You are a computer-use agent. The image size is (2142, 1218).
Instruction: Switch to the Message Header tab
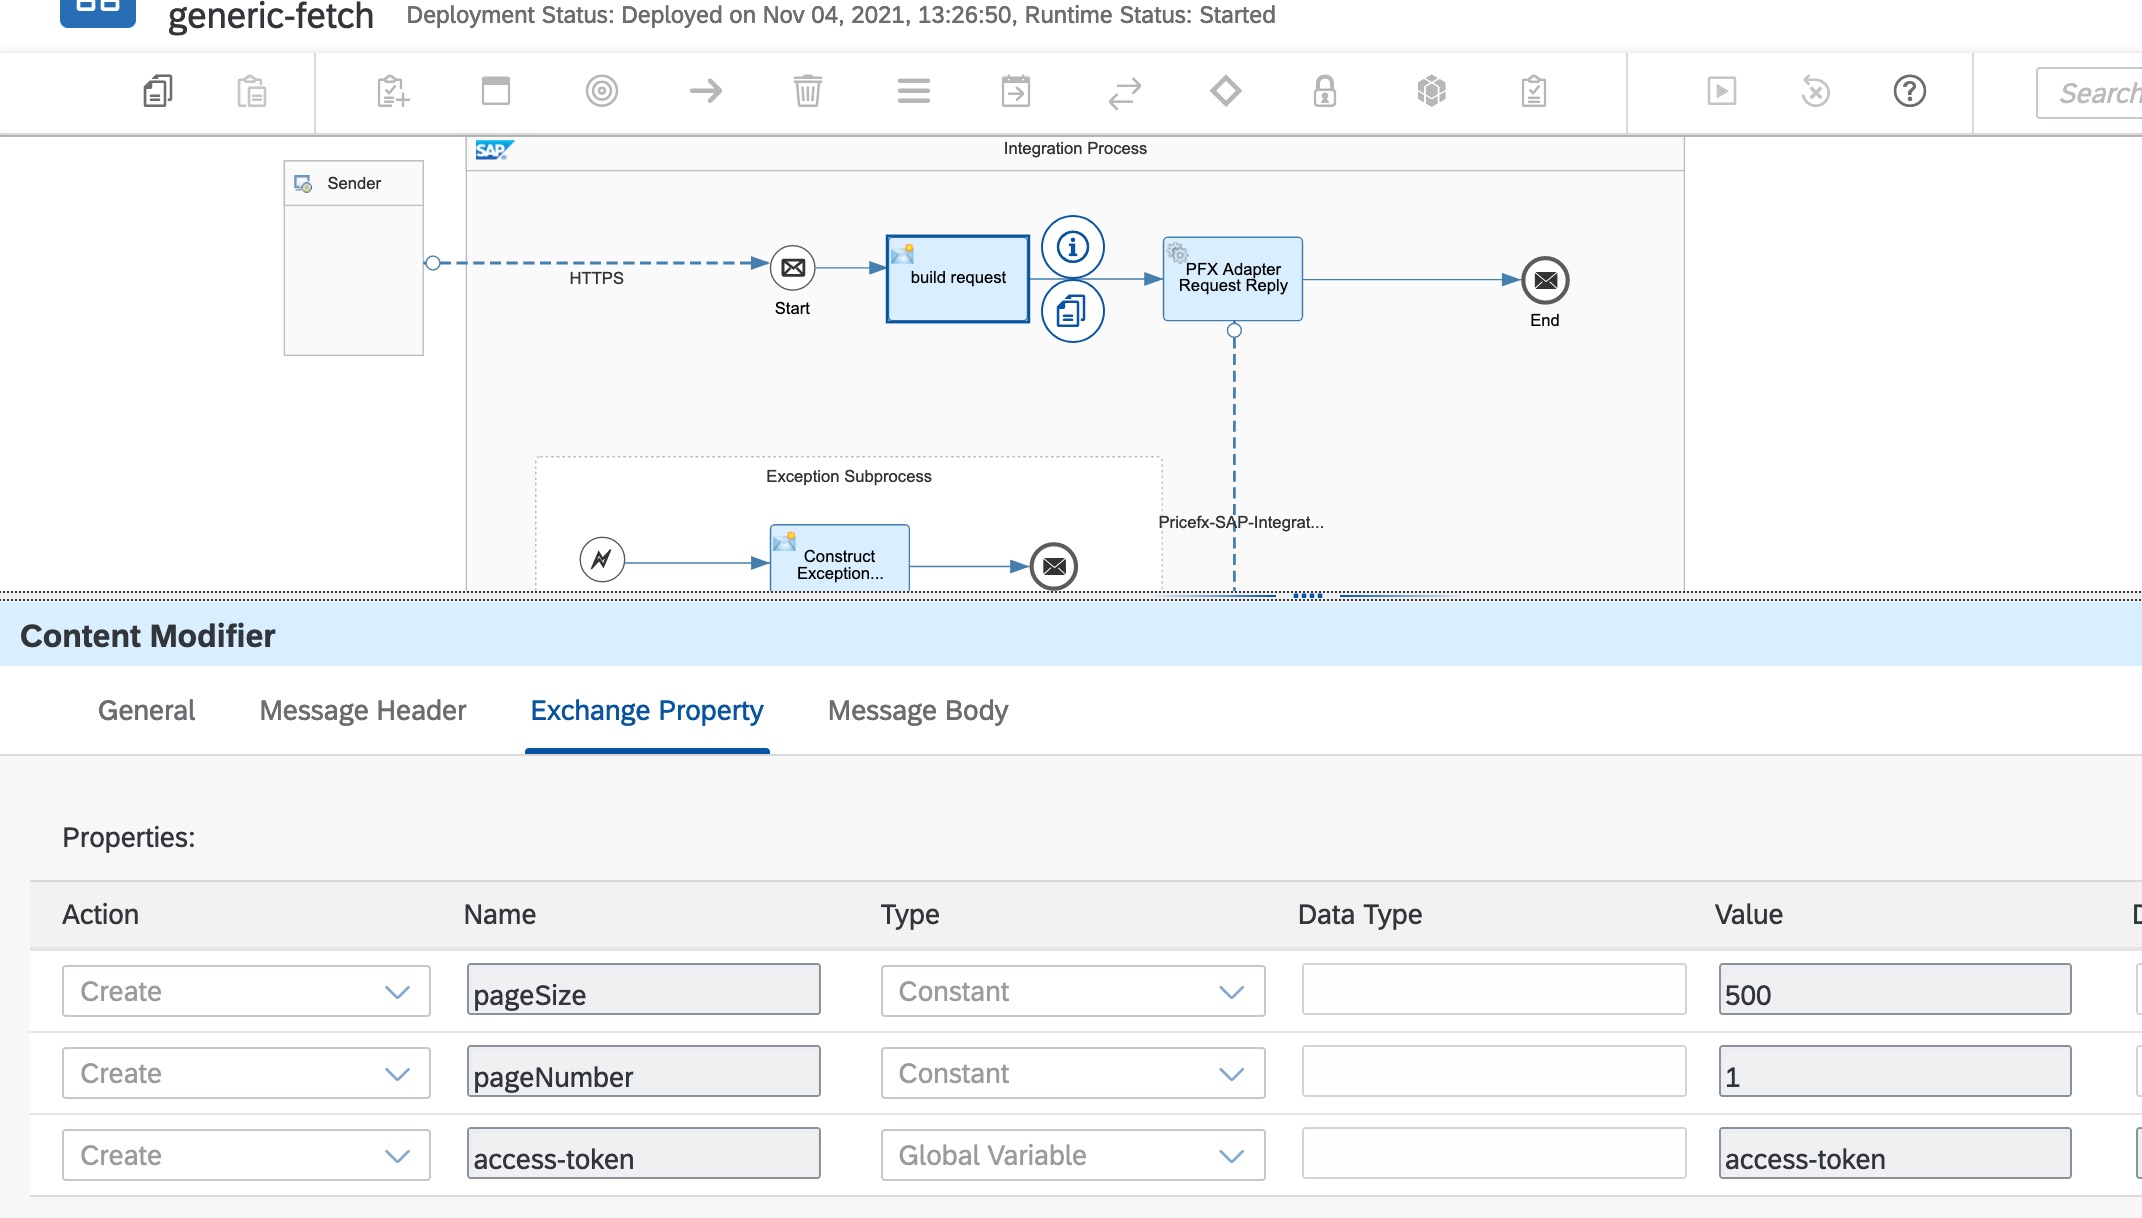[362, 711]
